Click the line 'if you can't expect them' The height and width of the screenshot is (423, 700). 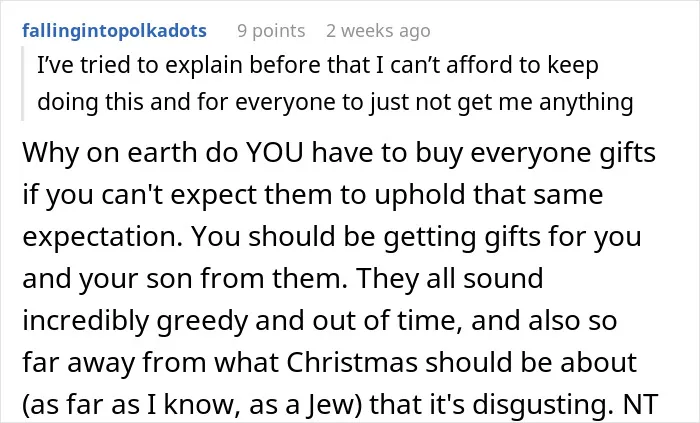pos(312,195)
